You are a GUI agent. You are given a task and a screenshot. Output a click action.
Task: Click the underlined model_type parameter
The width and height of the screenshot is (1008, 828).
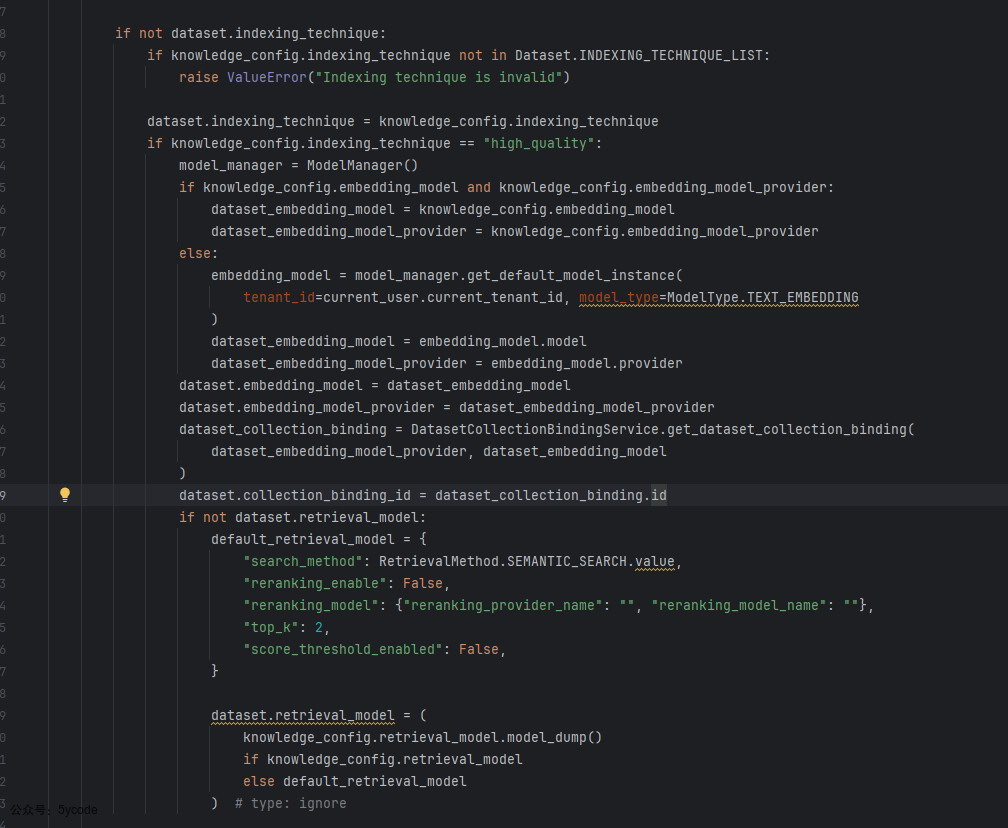click(618, 297)
